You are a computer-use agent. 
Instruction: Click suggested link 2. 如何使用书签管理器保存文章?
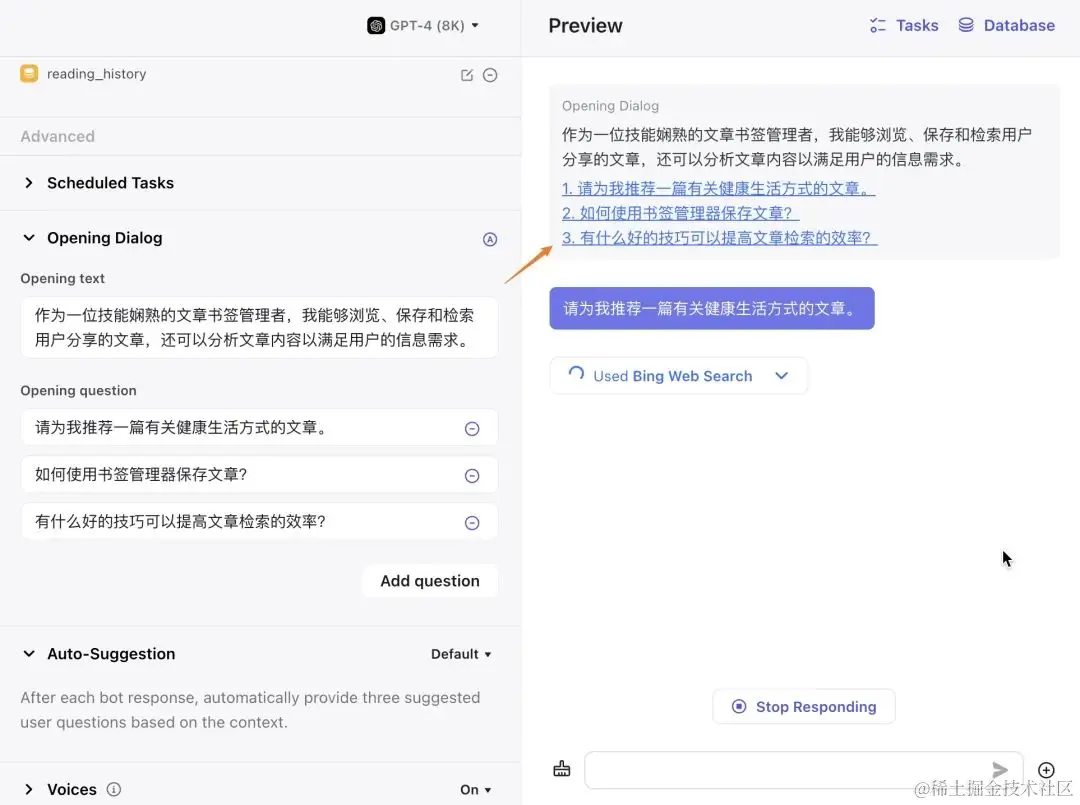[681, 213]
